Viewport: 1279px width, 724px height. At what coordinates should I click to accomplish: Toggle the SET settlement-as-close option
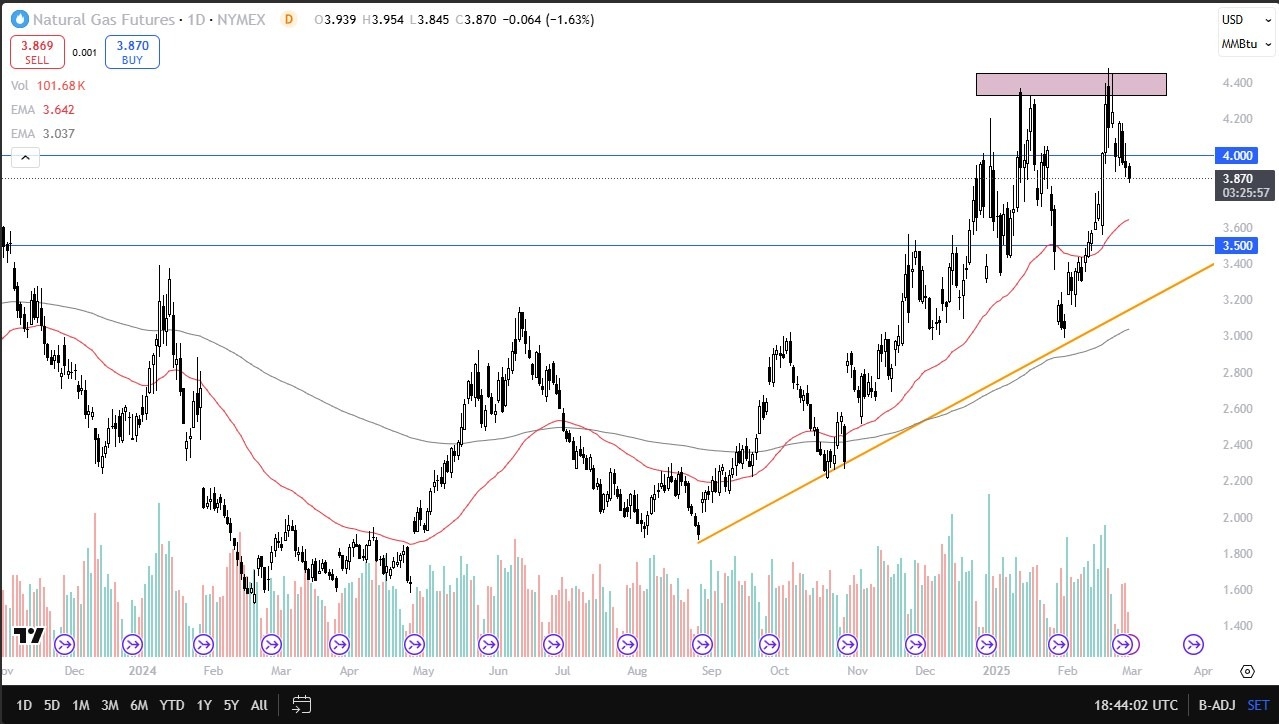pyautogui.click(x=1256, y=705)
